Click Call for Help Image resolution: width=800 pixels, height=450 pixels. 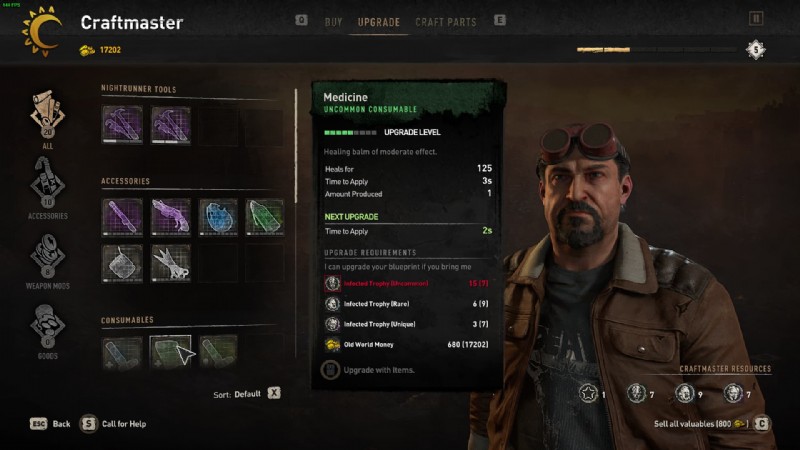point(113,424)
